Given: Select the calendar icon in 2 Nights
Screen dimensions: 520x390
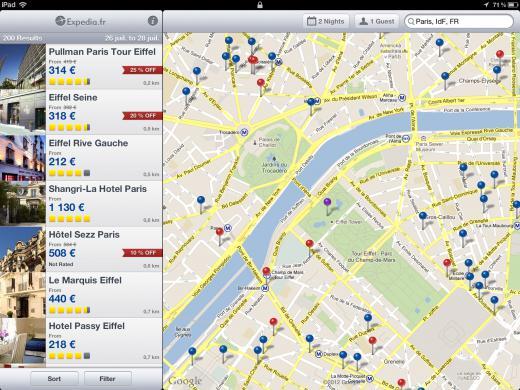Looking at the screenshot, I should click(311, 21).
